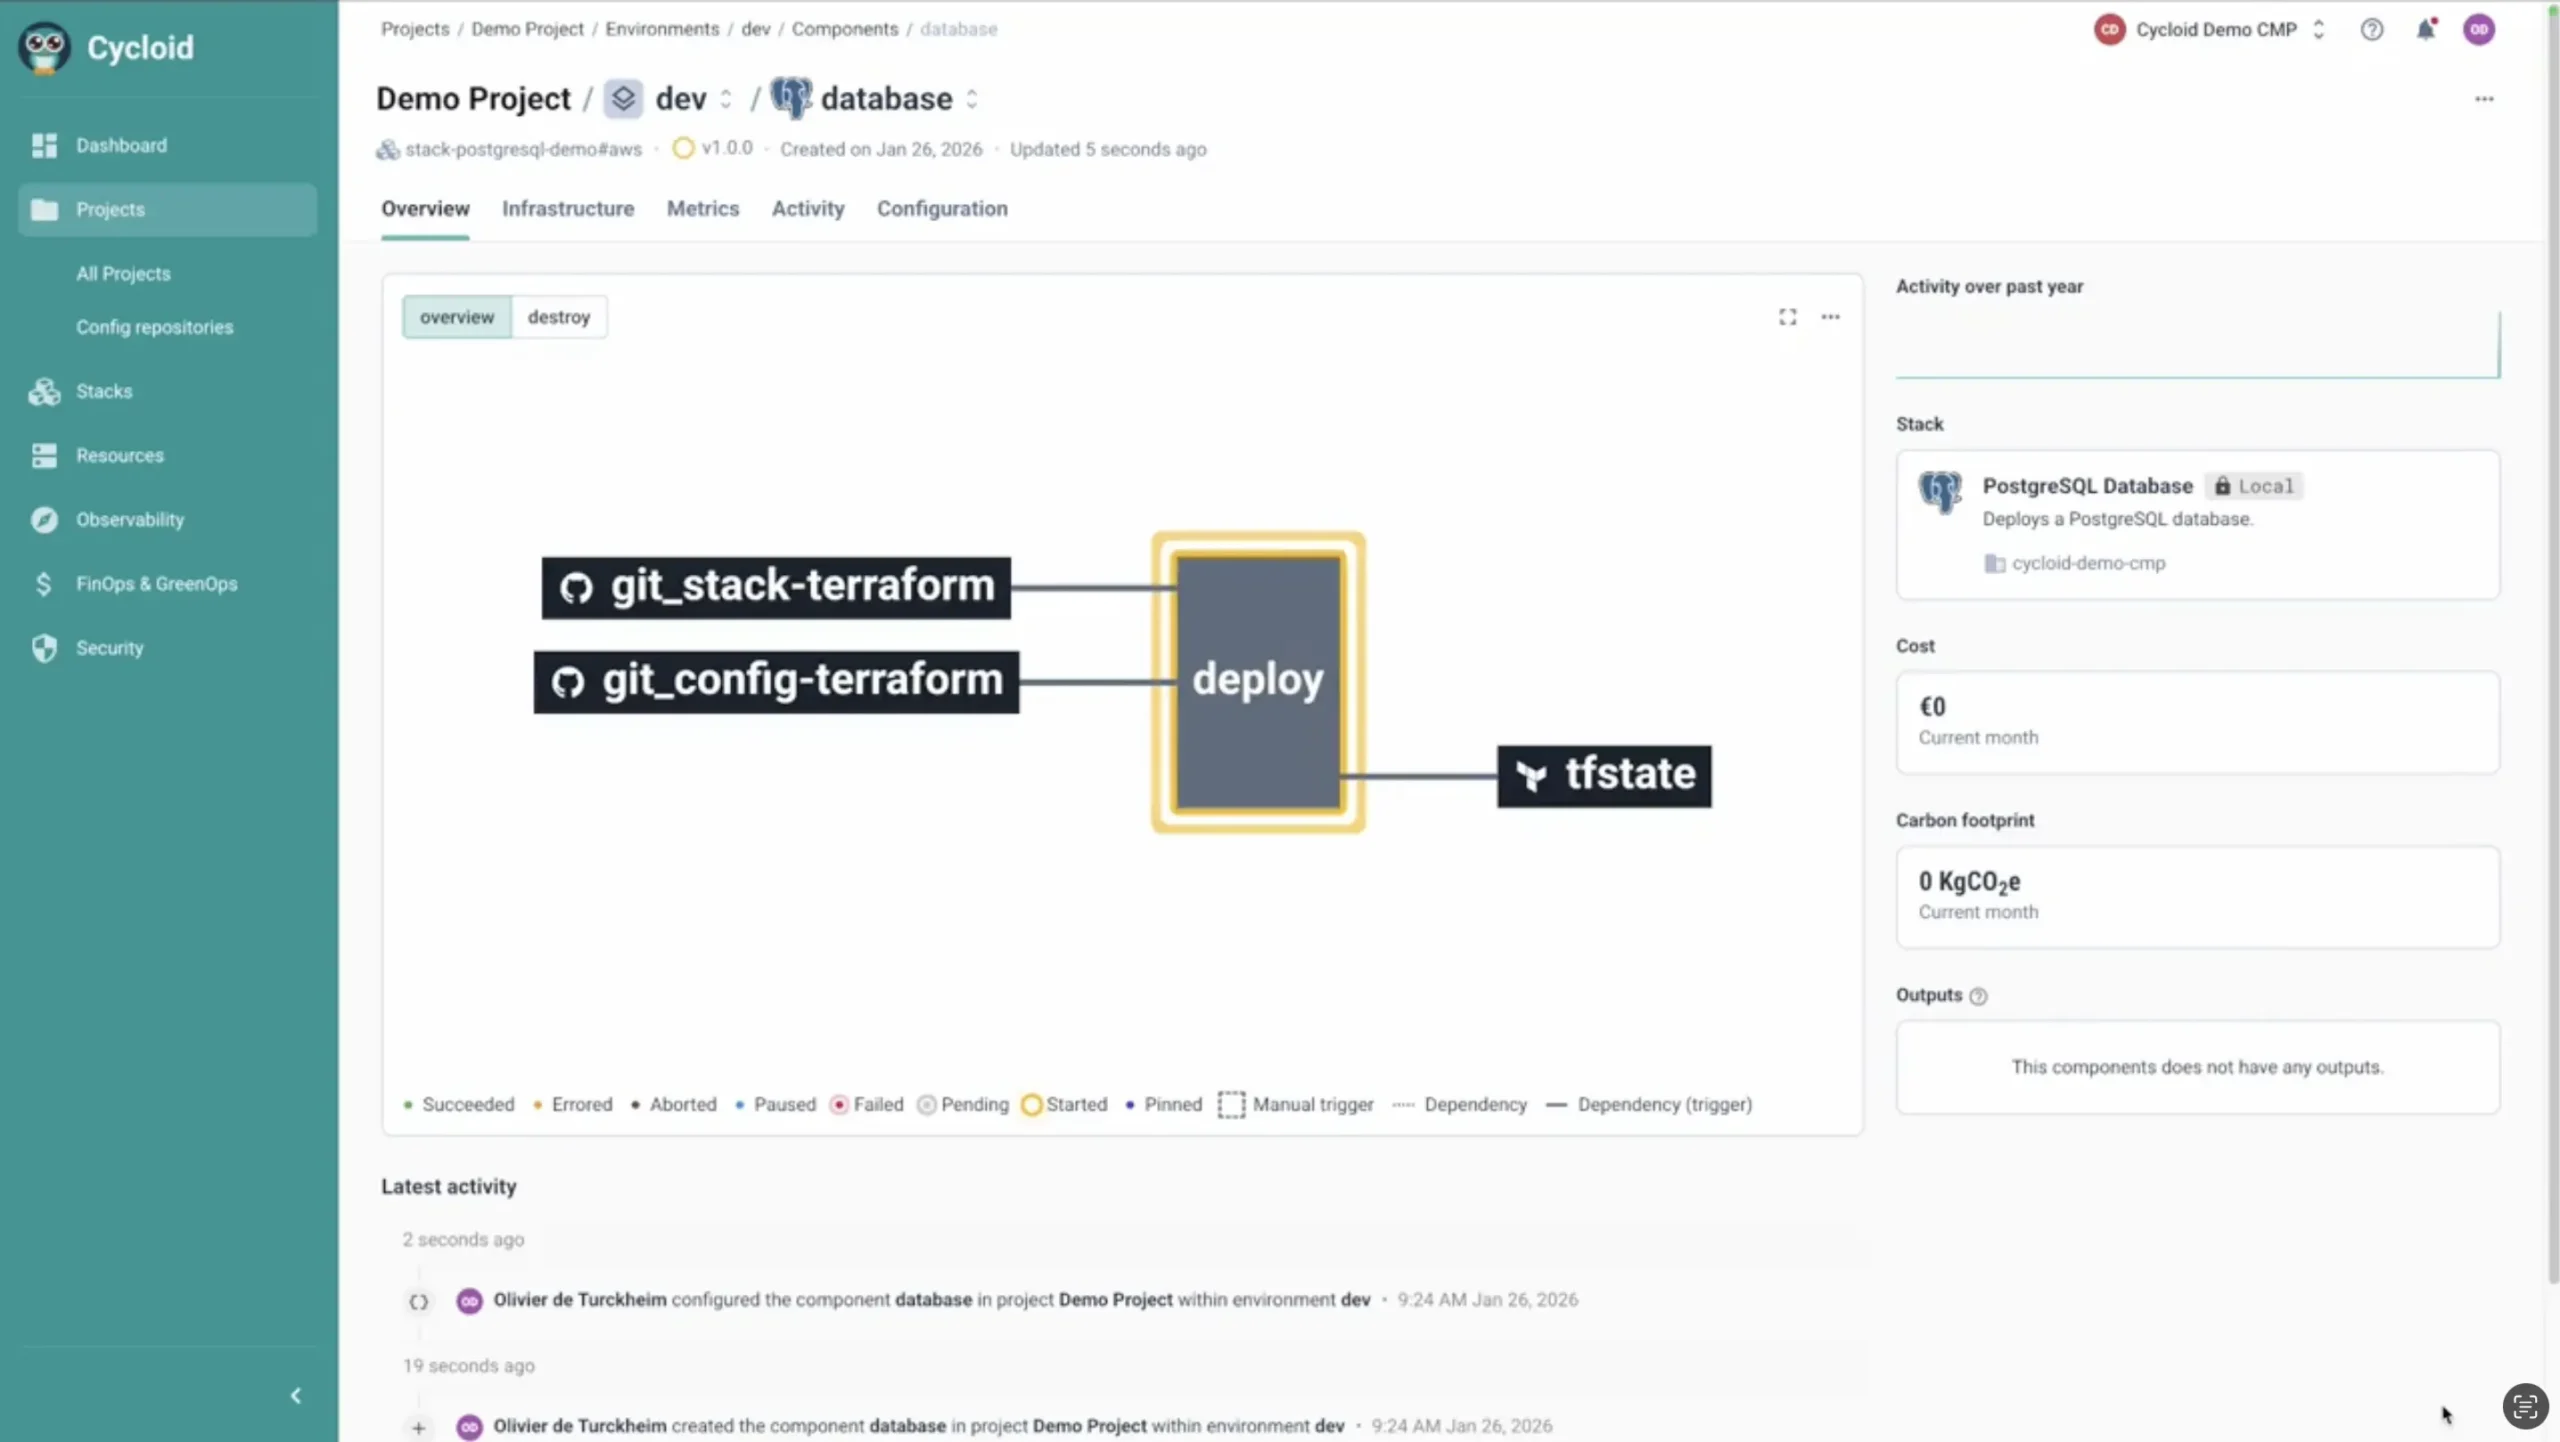Click the PostgreSQL icon in Stack card
The image size is (2560, 1442).
coord(1940,492)
